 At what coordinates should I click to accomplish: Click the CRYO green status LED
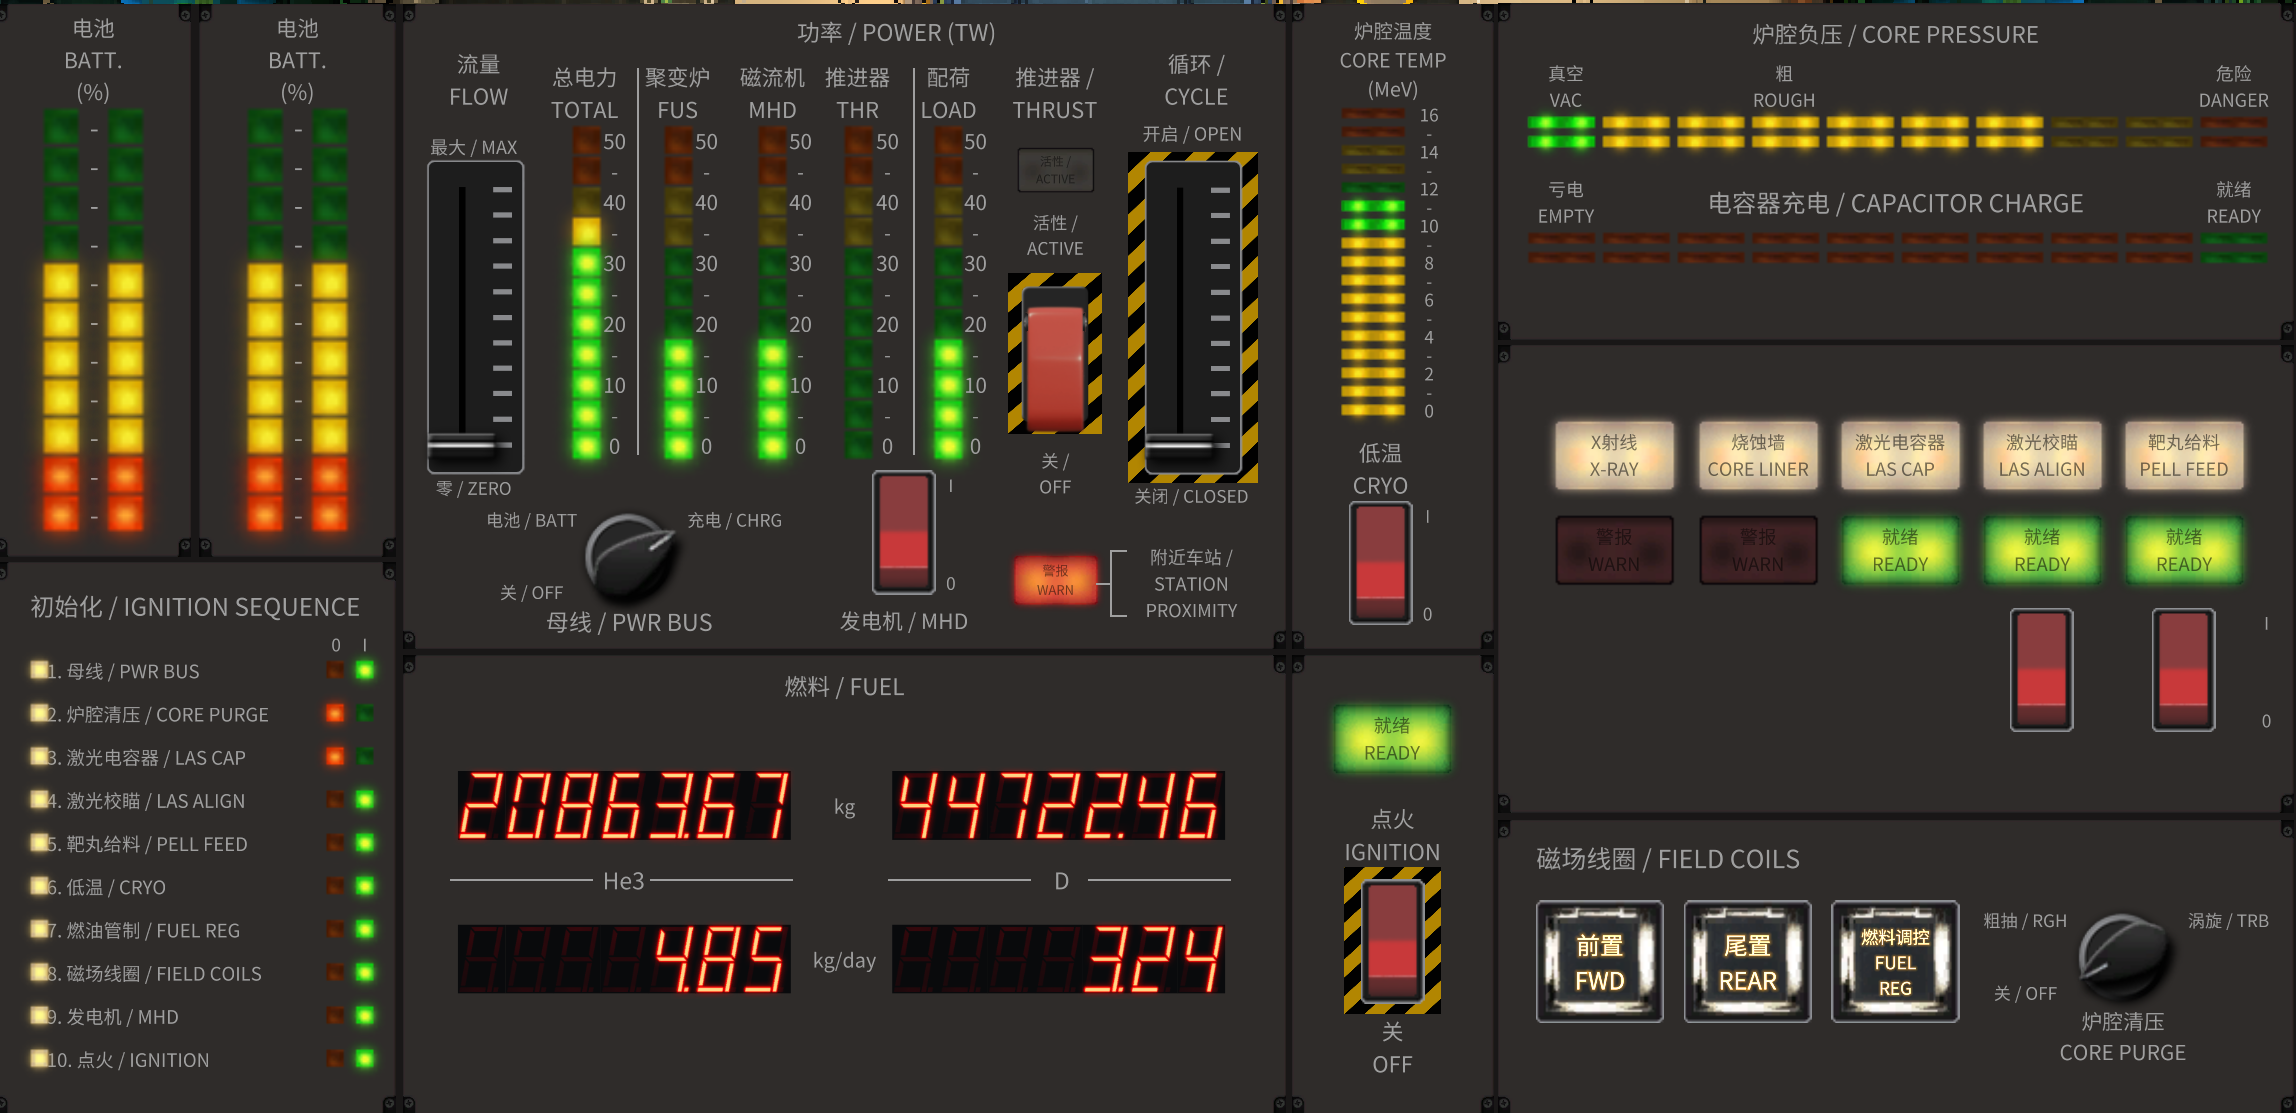coord(365,886)
